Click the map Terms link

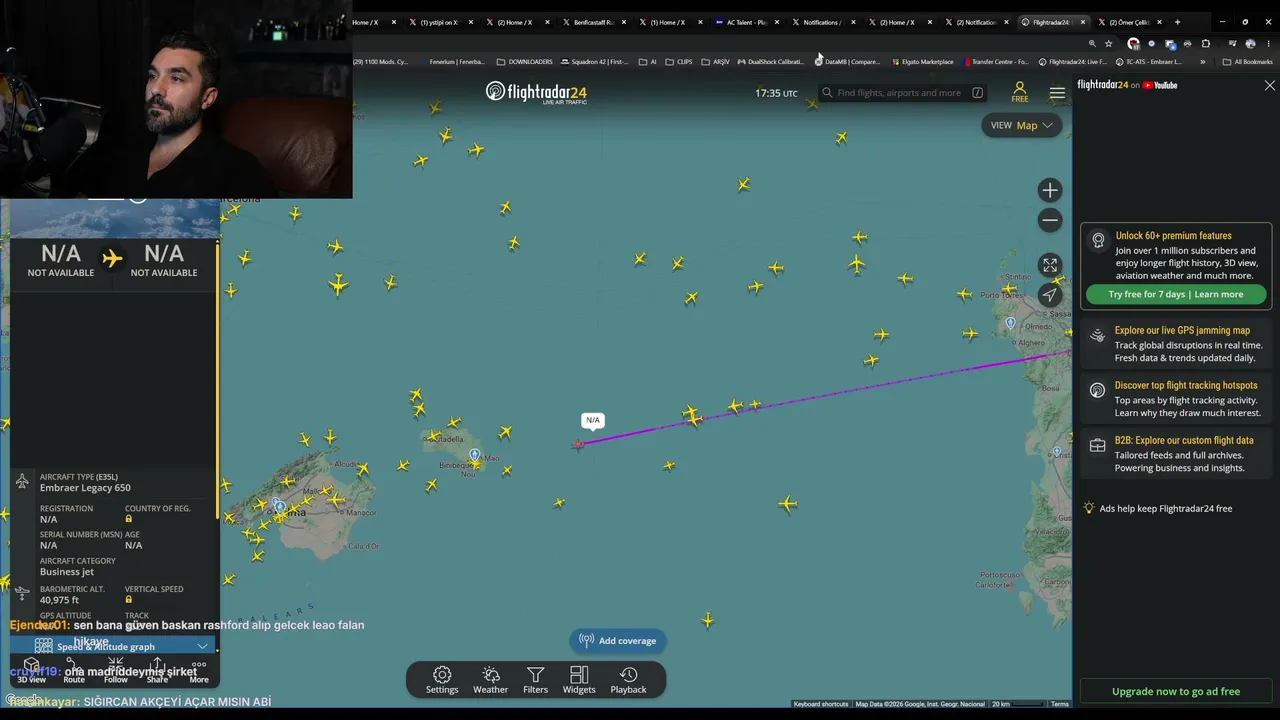(x=1060, y=704)
